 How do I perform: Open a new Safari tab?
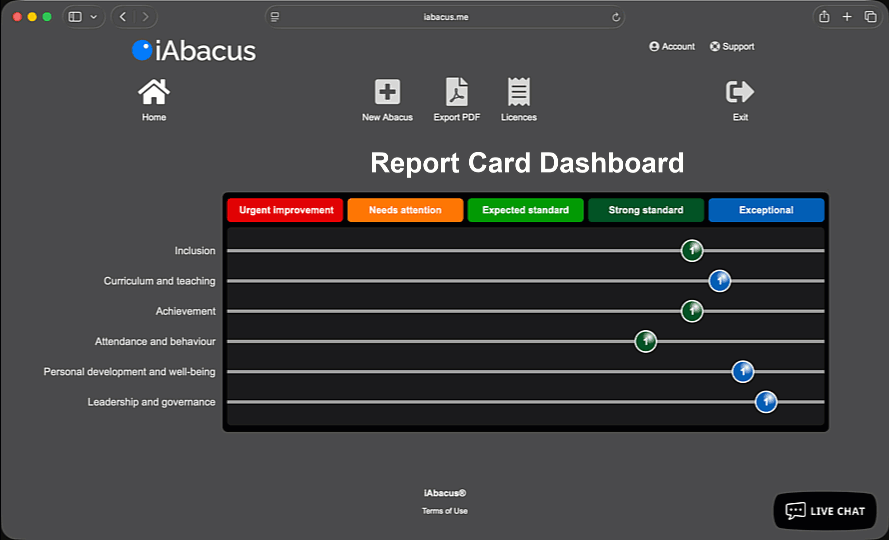847,17
